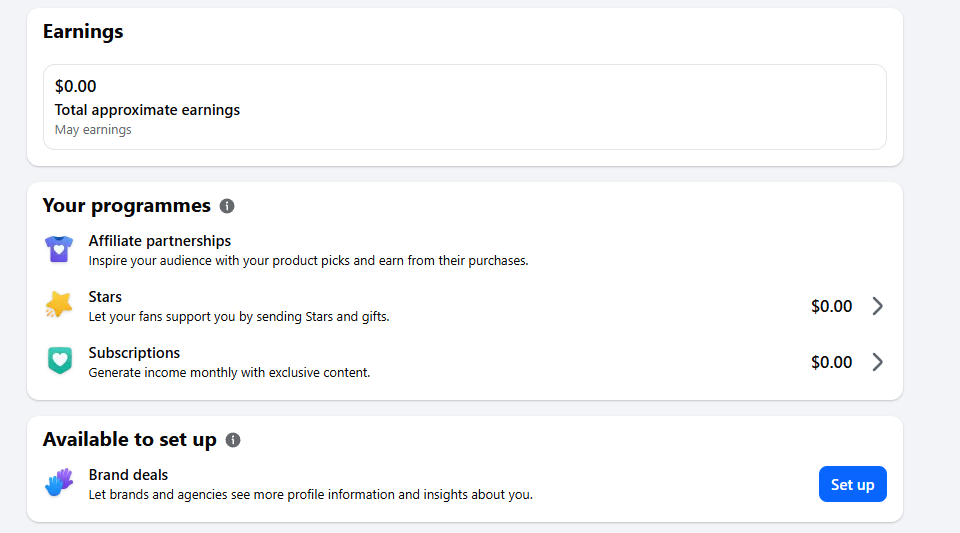
Task: Click the Brand deals hands icon
Action: [x=59, y=483]
